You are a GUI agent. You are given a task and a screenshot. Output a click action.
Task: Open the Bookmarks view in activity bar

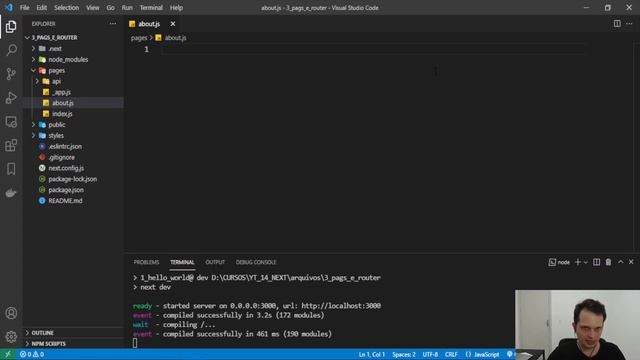pyautogui.click(x=11, y=169)
